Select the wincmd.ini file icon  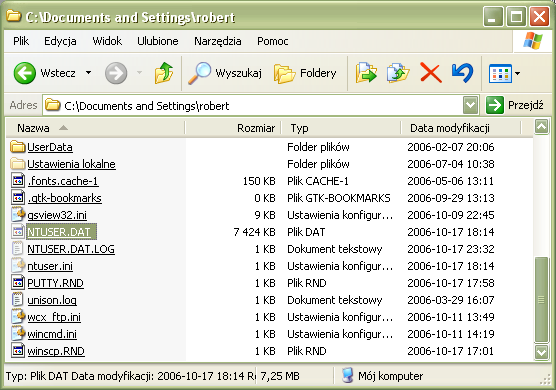(18, 334)
